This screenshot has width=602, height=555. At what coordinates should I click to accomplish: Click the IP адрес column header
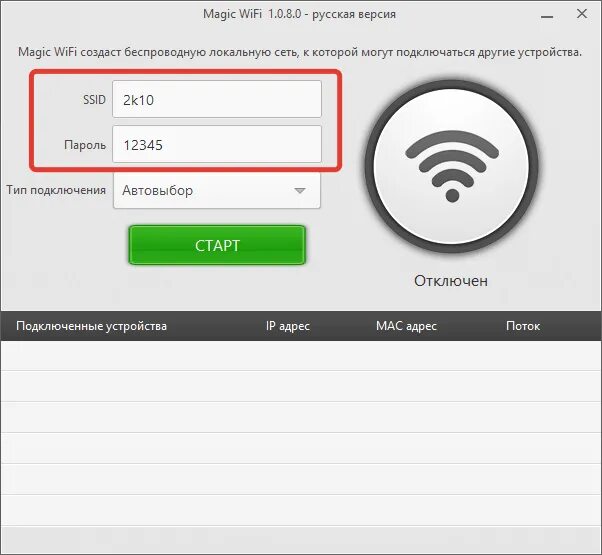(x=288, y=326)
